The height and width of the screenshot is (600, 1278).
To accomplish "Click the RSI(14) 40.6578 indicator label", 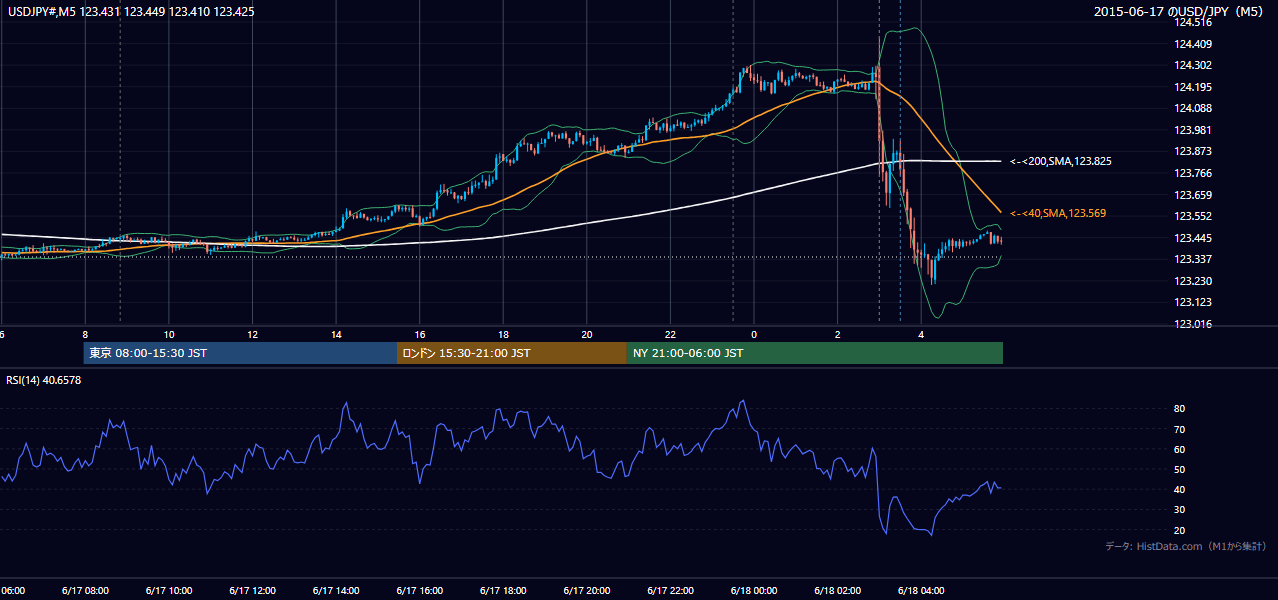I will tap(44, 380).
